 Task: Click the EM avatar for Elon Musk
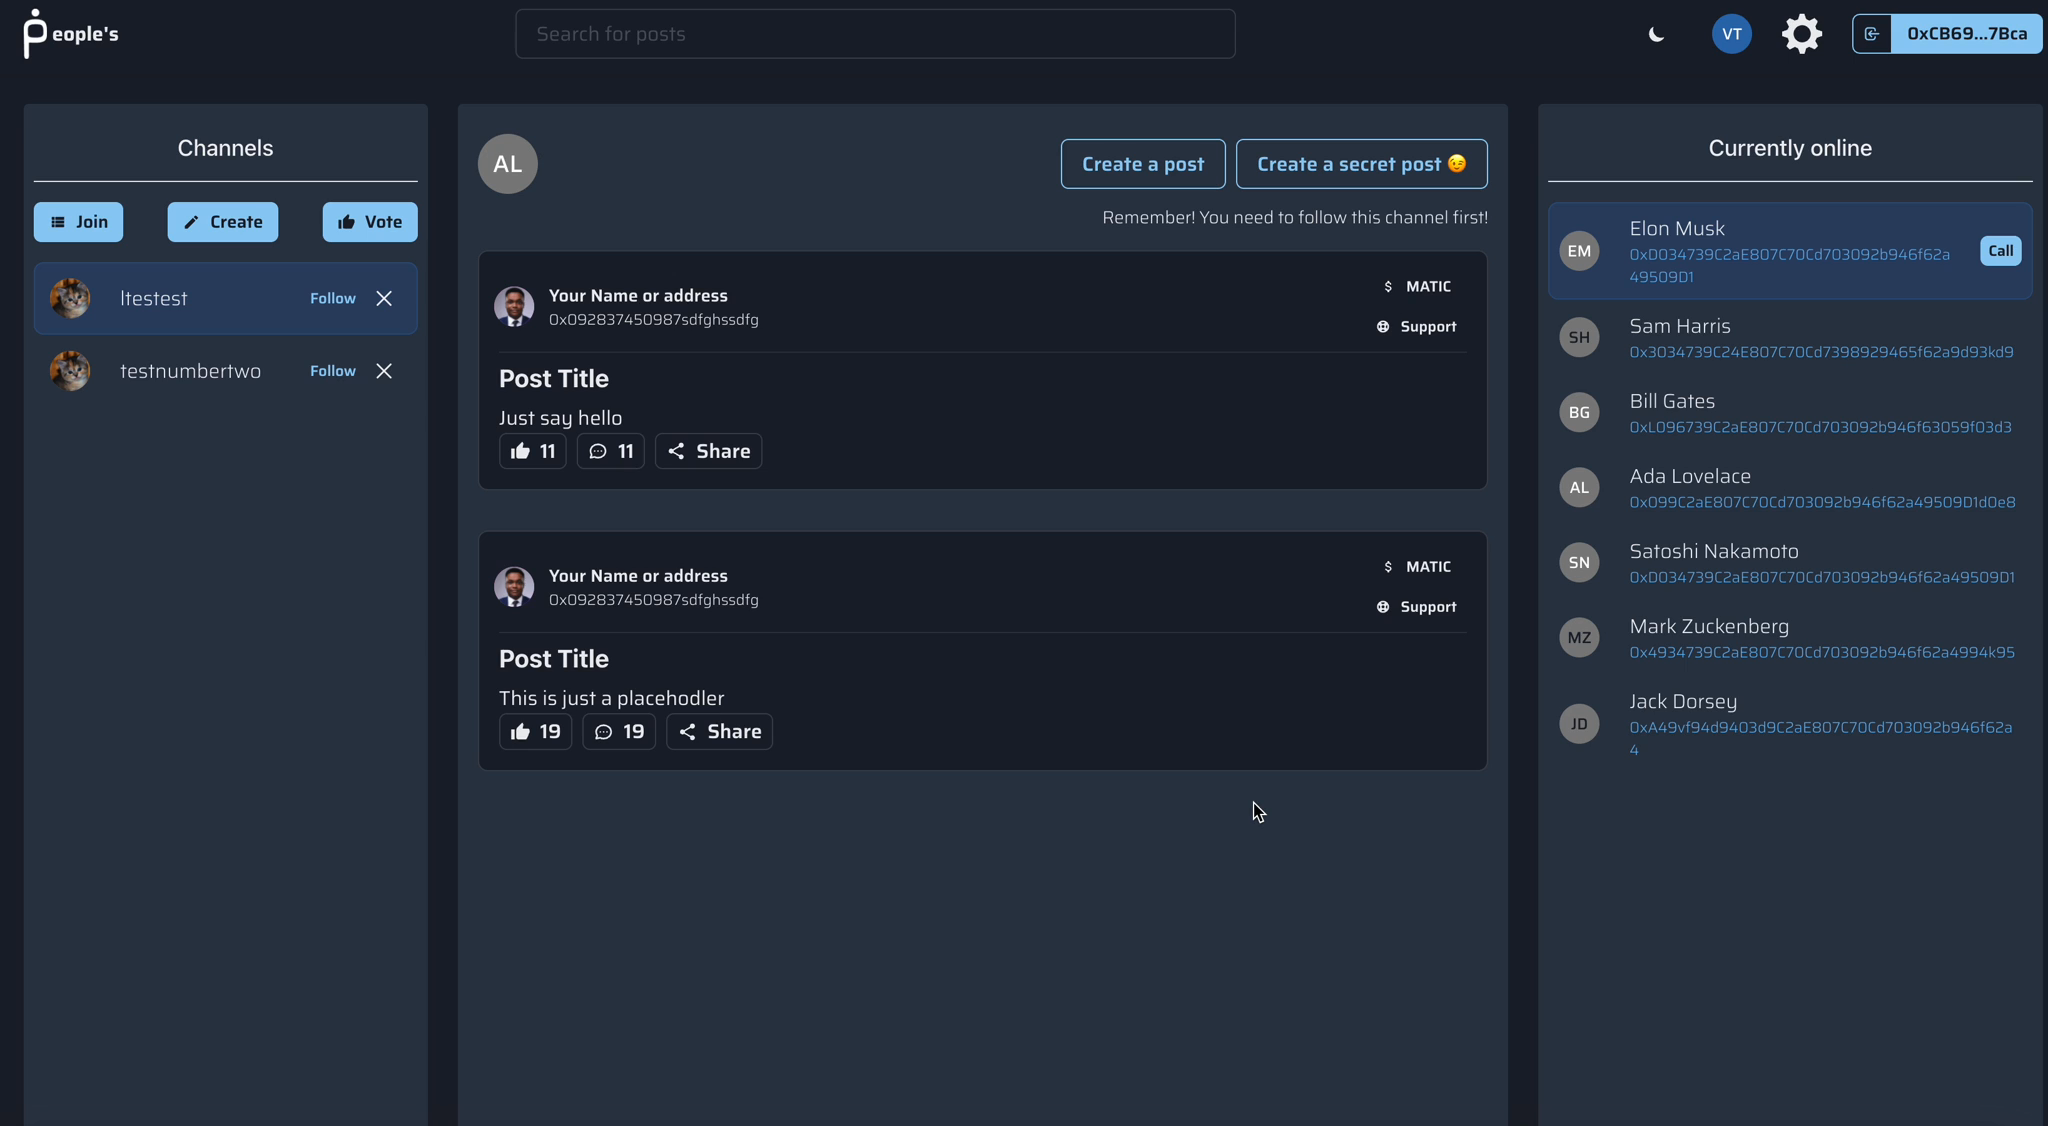(x=1579, y=251)
